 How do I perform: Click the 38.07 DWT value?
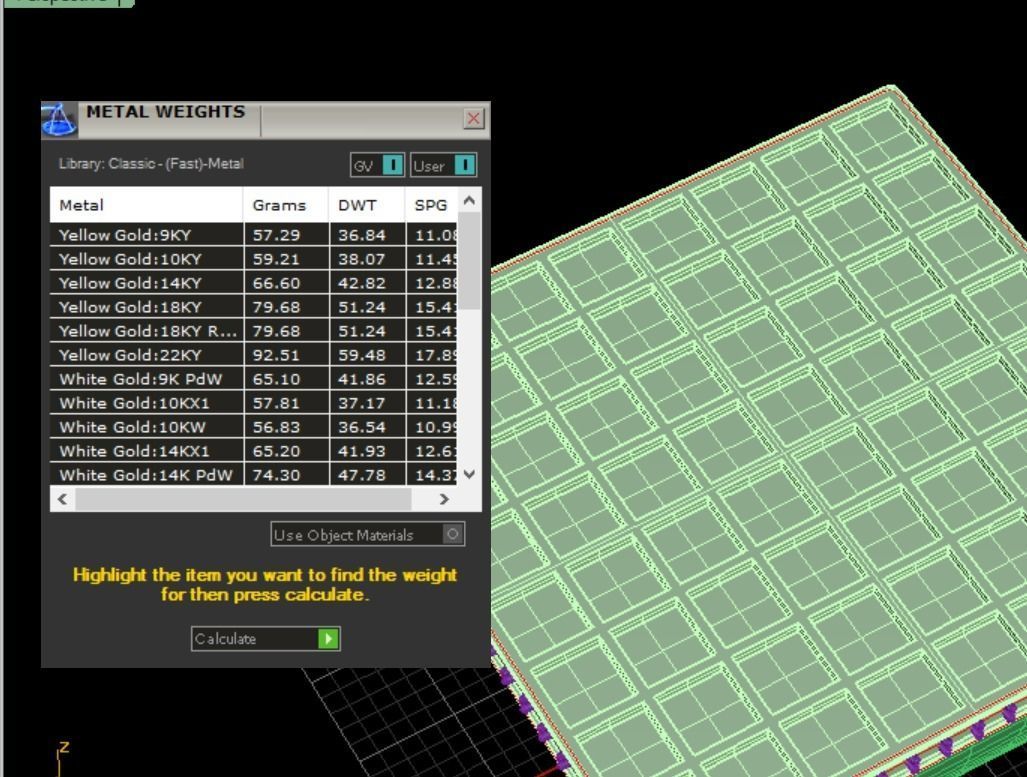(362, 259)
